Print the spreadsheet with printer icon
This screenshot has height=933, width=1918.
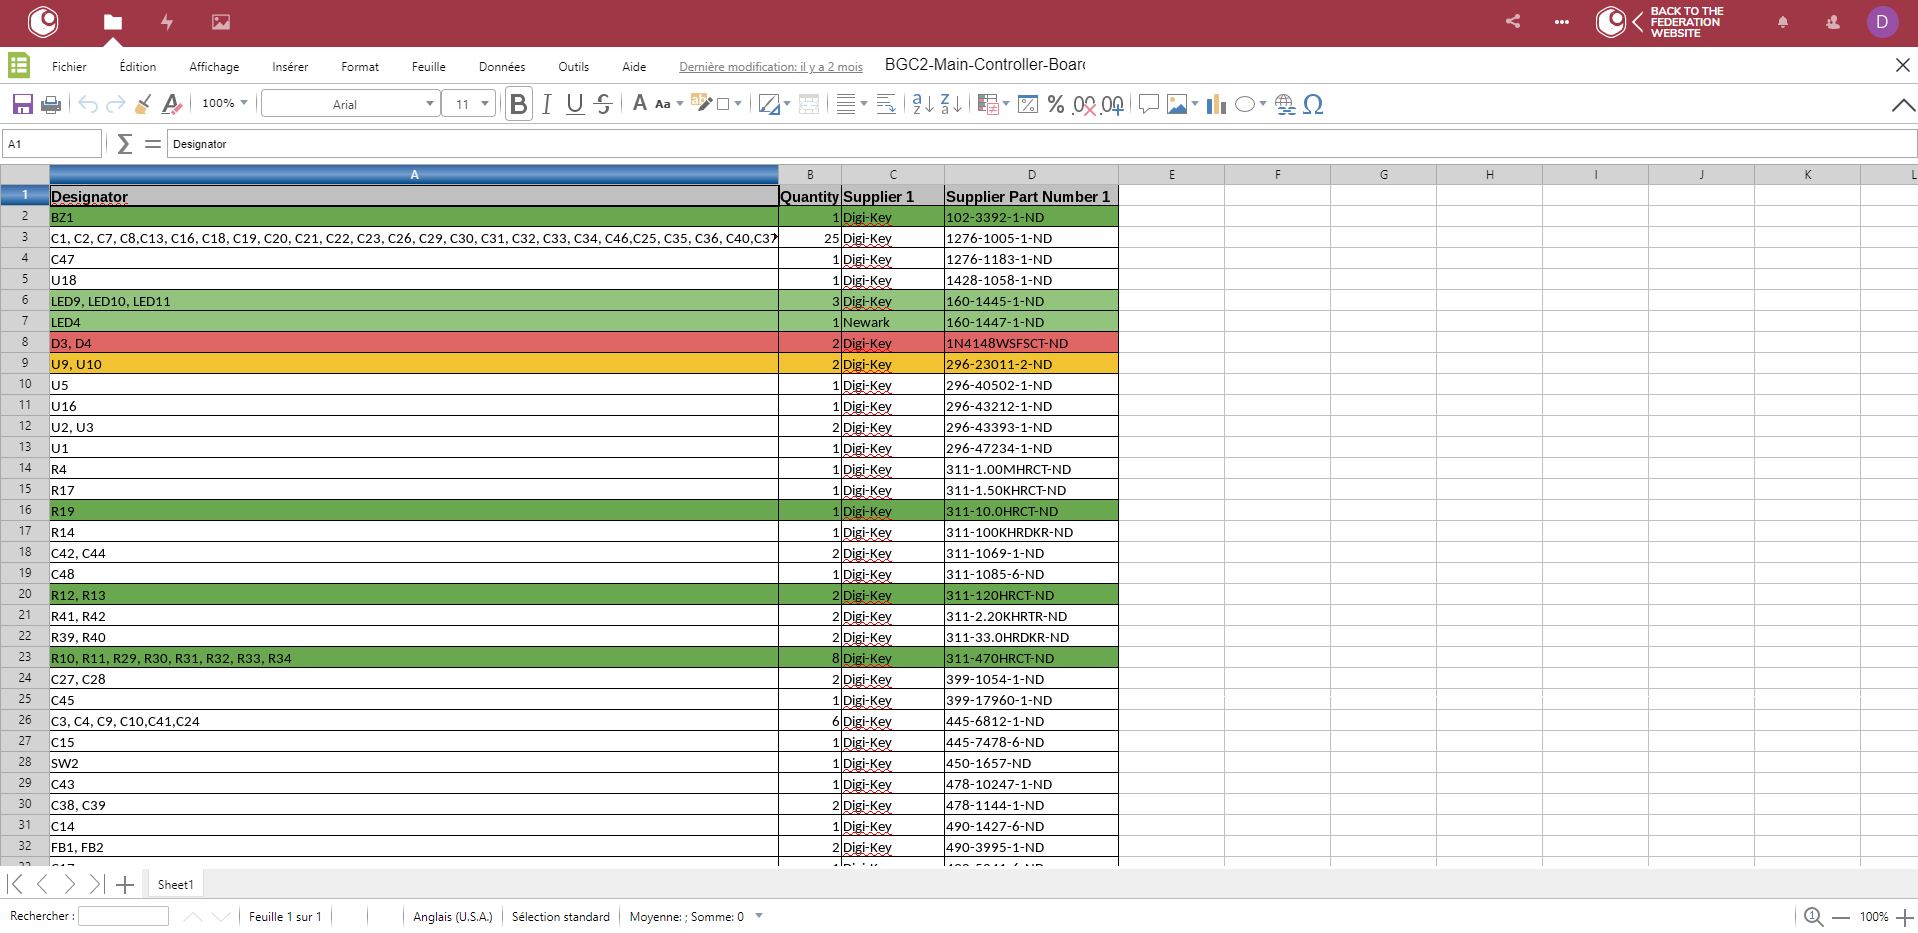coord(51,104)
